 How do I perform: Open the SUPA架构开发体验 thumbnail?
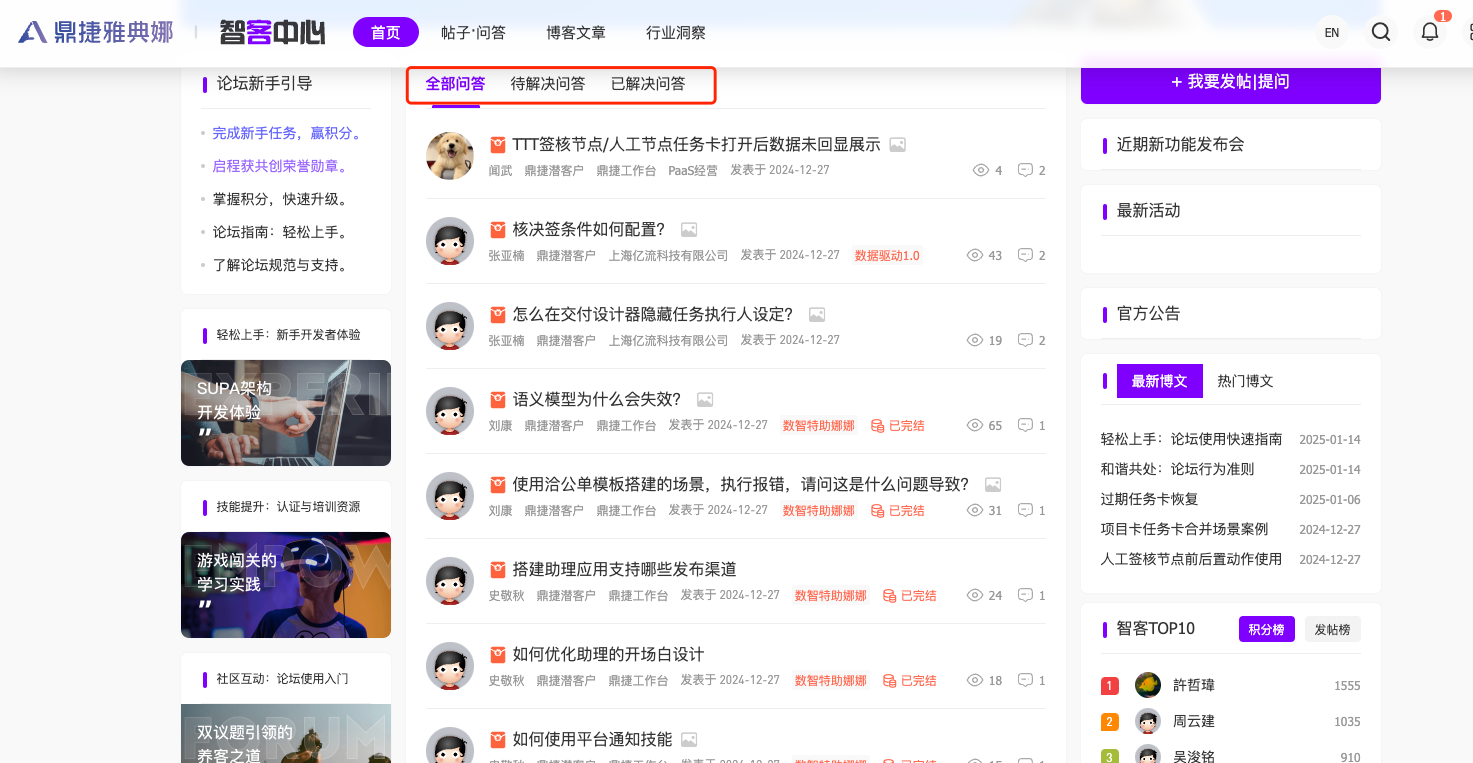pos(285,412)
